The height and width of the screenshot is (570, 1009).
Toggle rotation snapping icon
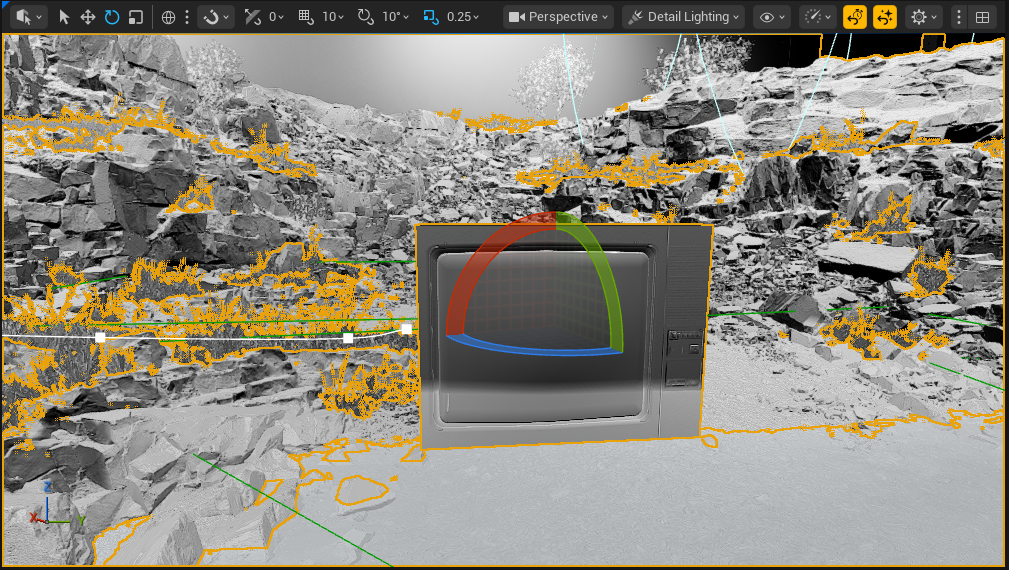366,17
